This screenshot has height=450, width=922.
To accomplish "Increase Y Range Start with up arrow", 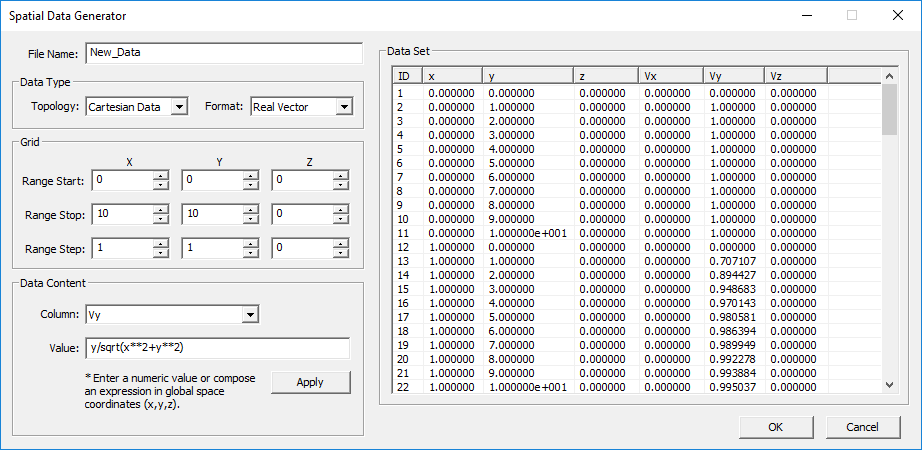I will click(250, 176).
